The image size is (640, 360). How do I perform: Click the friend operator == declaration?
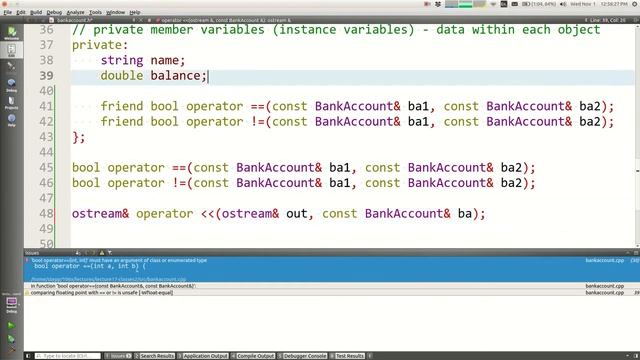pyautogui.click(x=357, y=106)
